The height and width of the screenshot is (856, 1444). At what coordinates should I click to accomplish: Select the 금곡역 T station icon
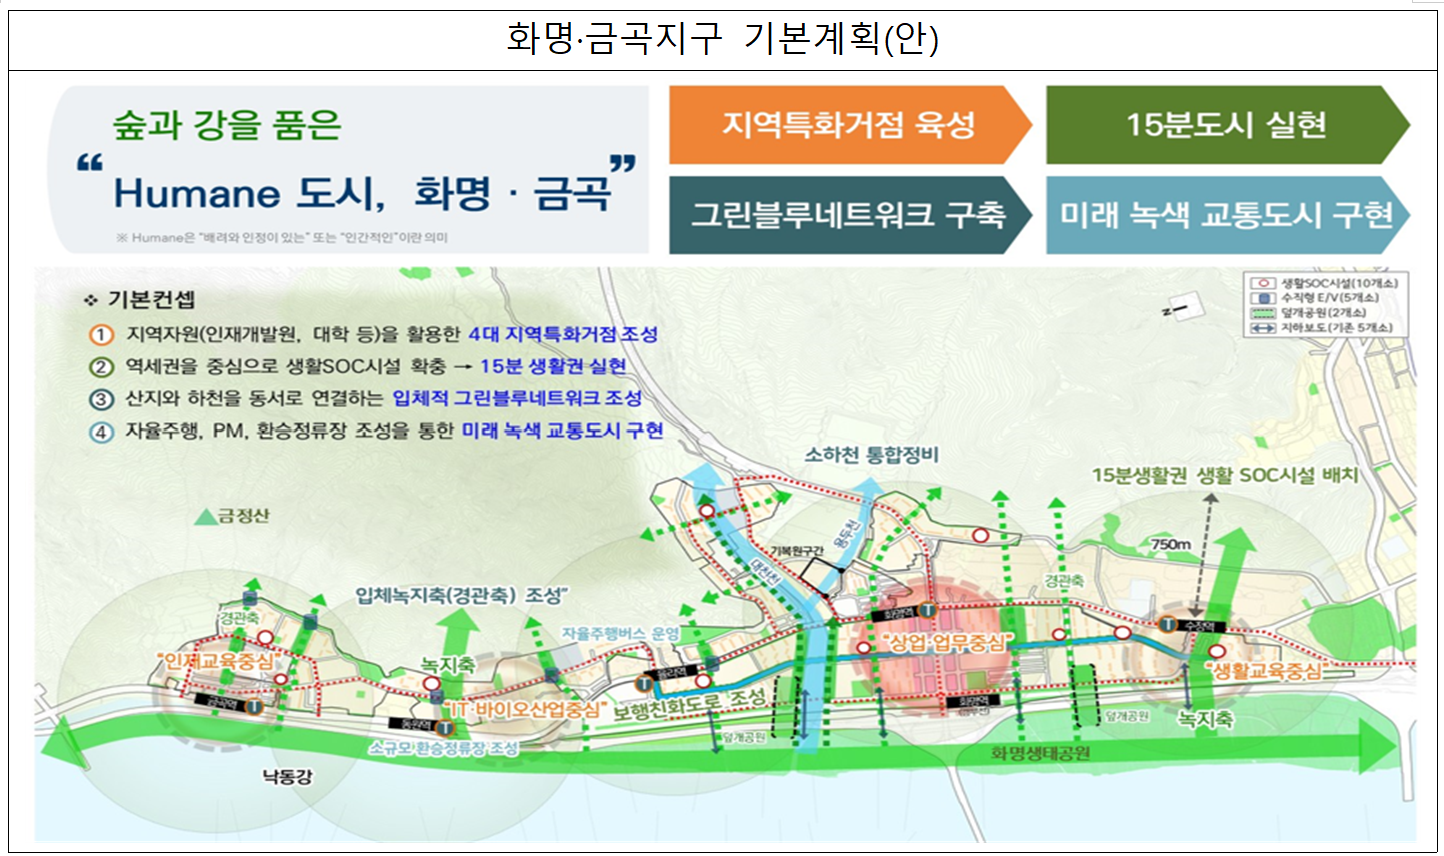point(254,706)
